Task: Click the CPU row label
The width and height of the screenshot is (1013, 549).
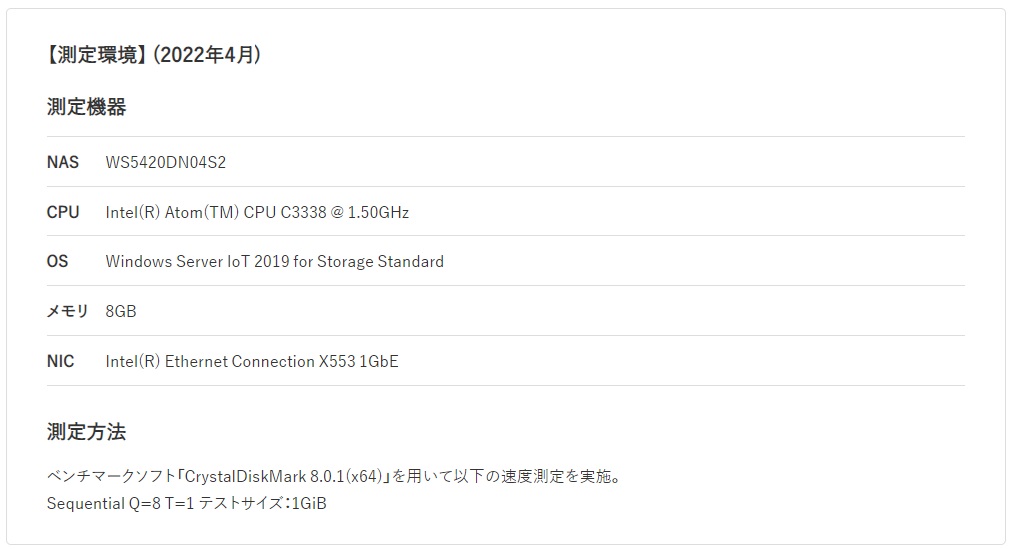Action: [x=63, y=212]
